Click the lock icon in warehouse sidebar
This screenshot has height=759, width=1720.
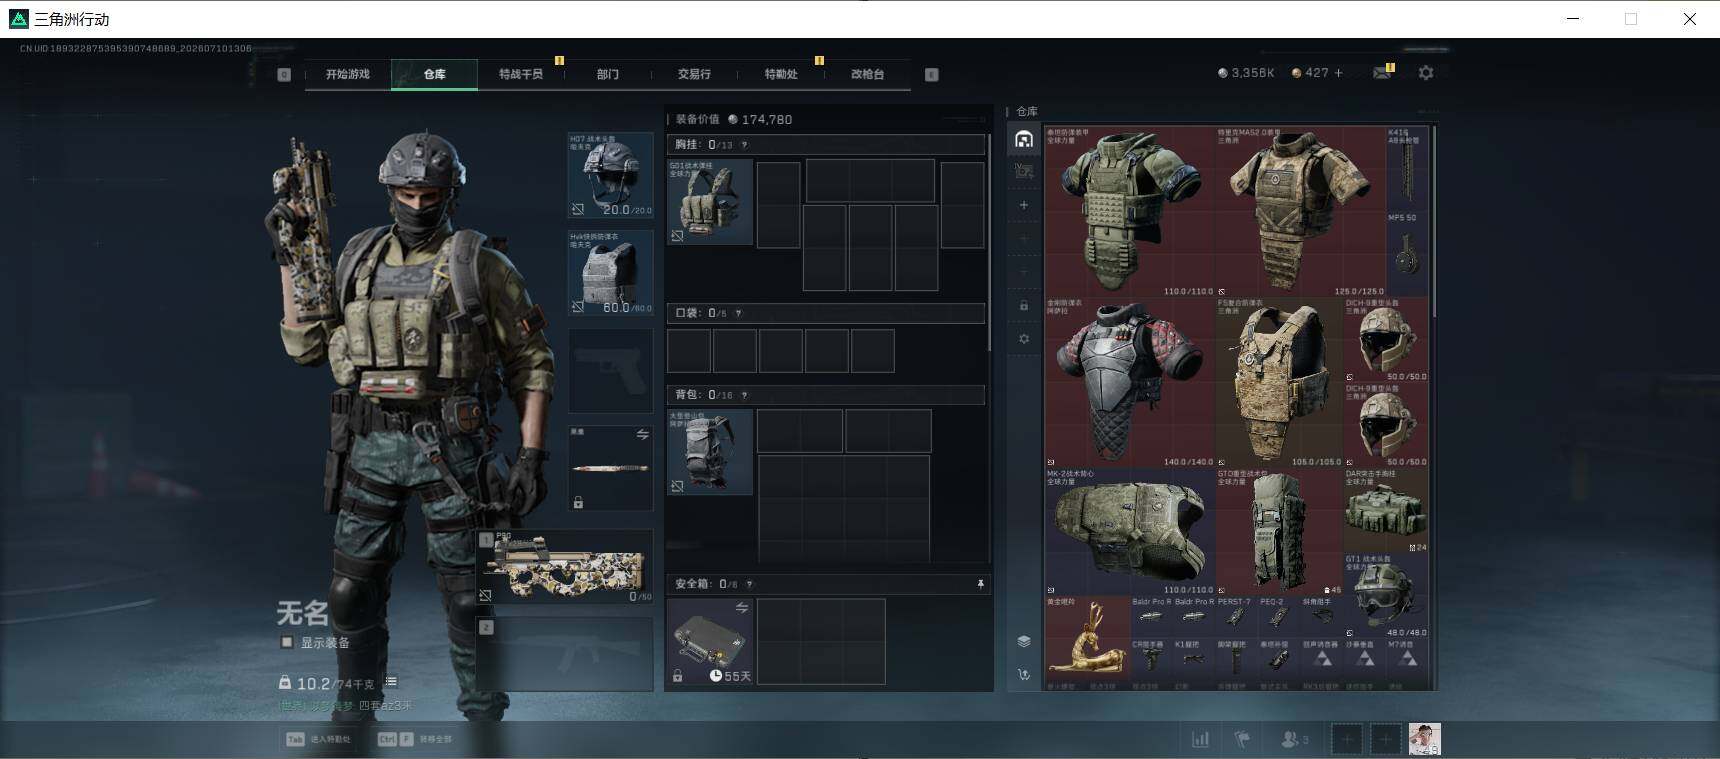(x=1023, y=305)
